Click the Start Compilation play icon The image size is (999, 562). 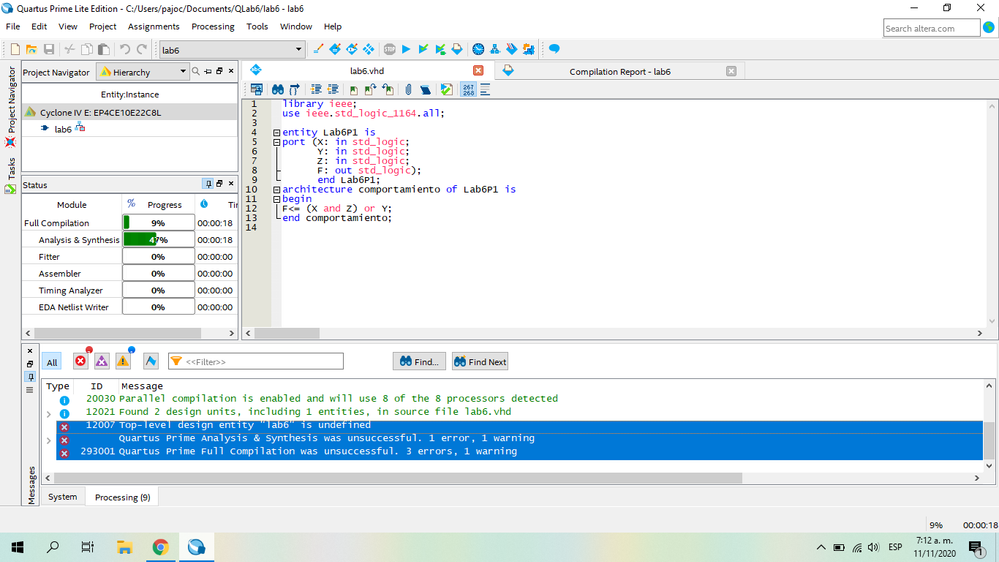point(406,49)
